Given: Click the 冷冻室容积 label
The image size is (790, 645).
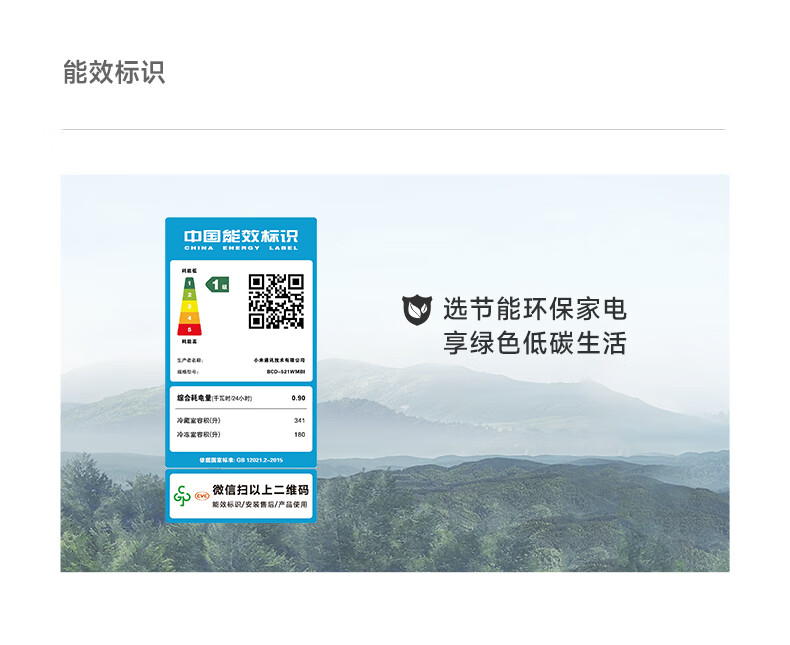Looking at the screenshot, I should [x=199, y=434].
